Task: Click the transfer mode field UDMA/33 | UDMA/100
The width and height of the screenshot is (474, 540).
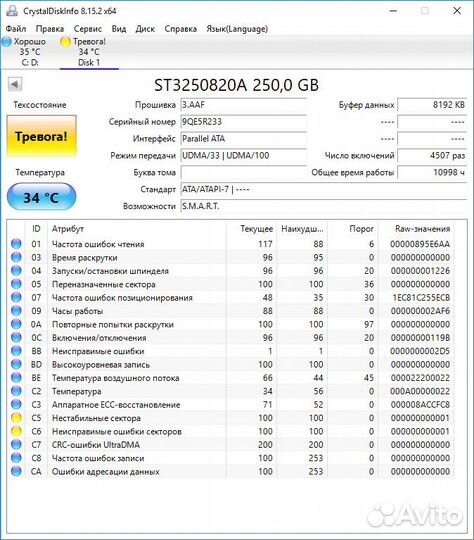Action: [x=244, y=155]
